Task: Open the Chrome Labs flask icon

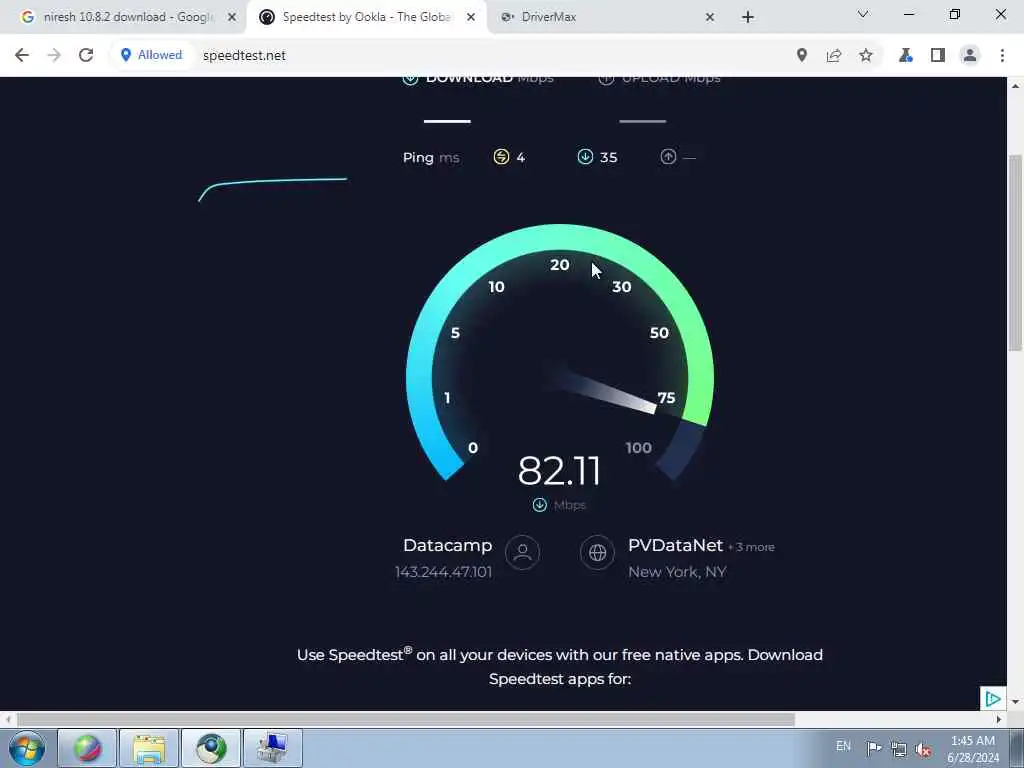Action: pyautogui.click(x=906, y=56)
